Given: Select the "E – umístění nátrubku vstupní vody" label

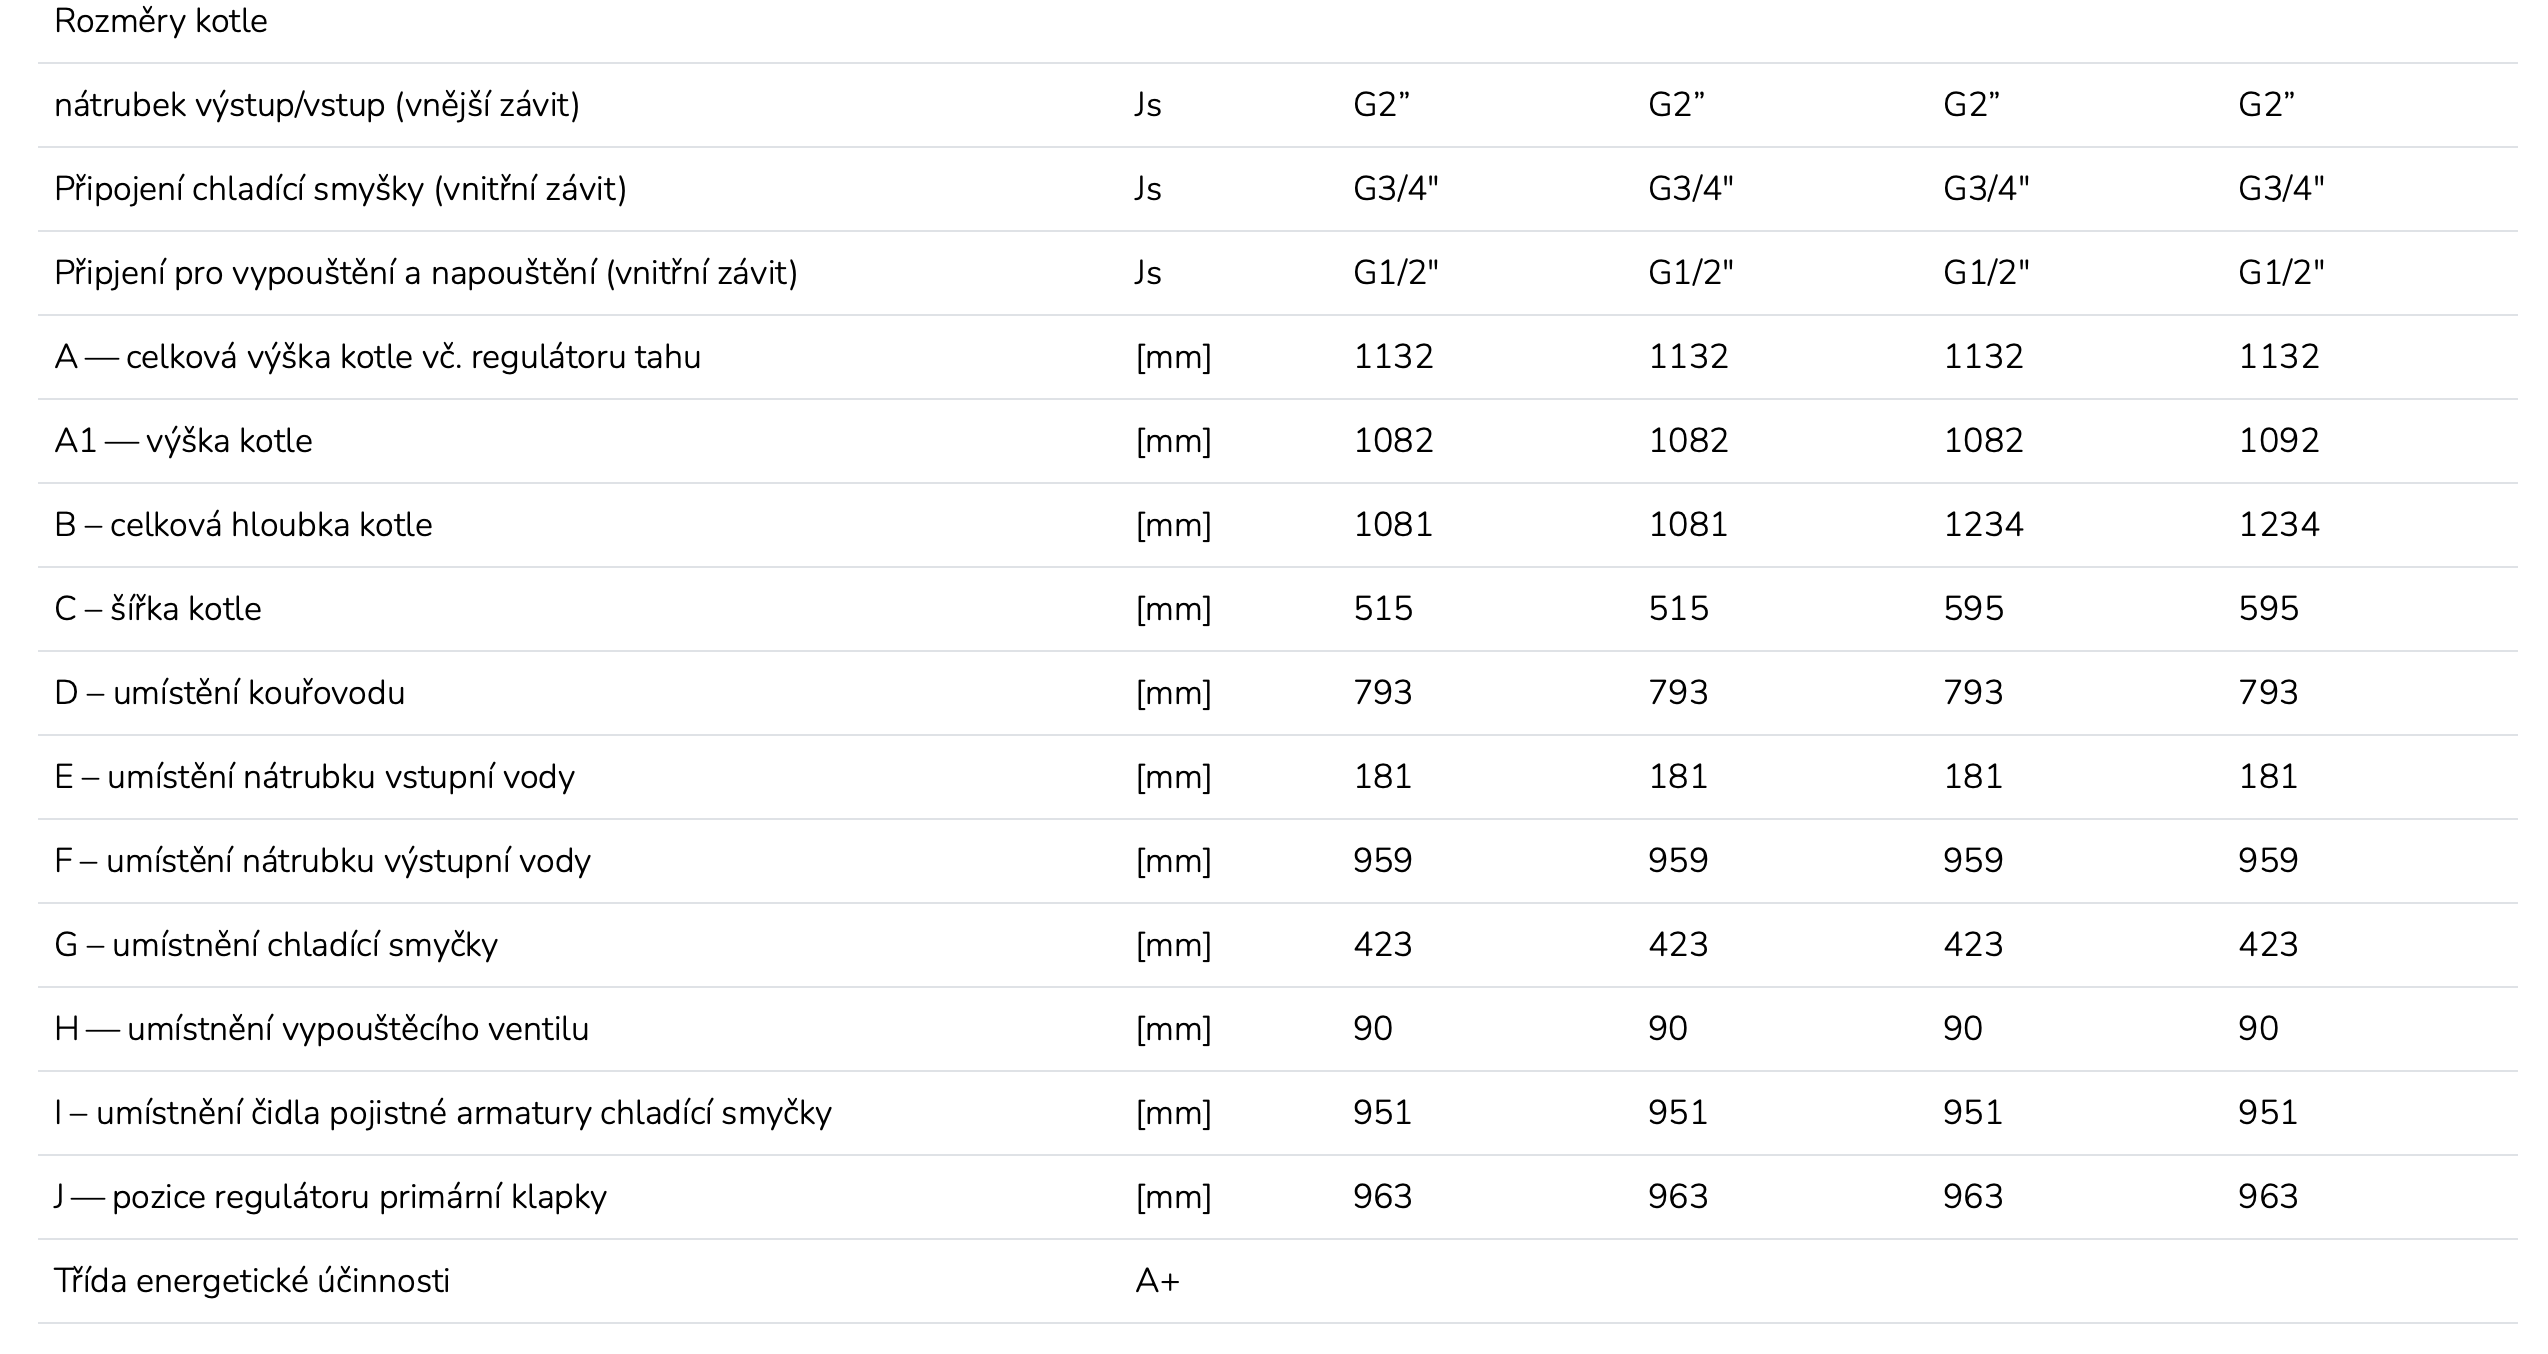Looking at the screenshot, I should click(x=315, y=777).
